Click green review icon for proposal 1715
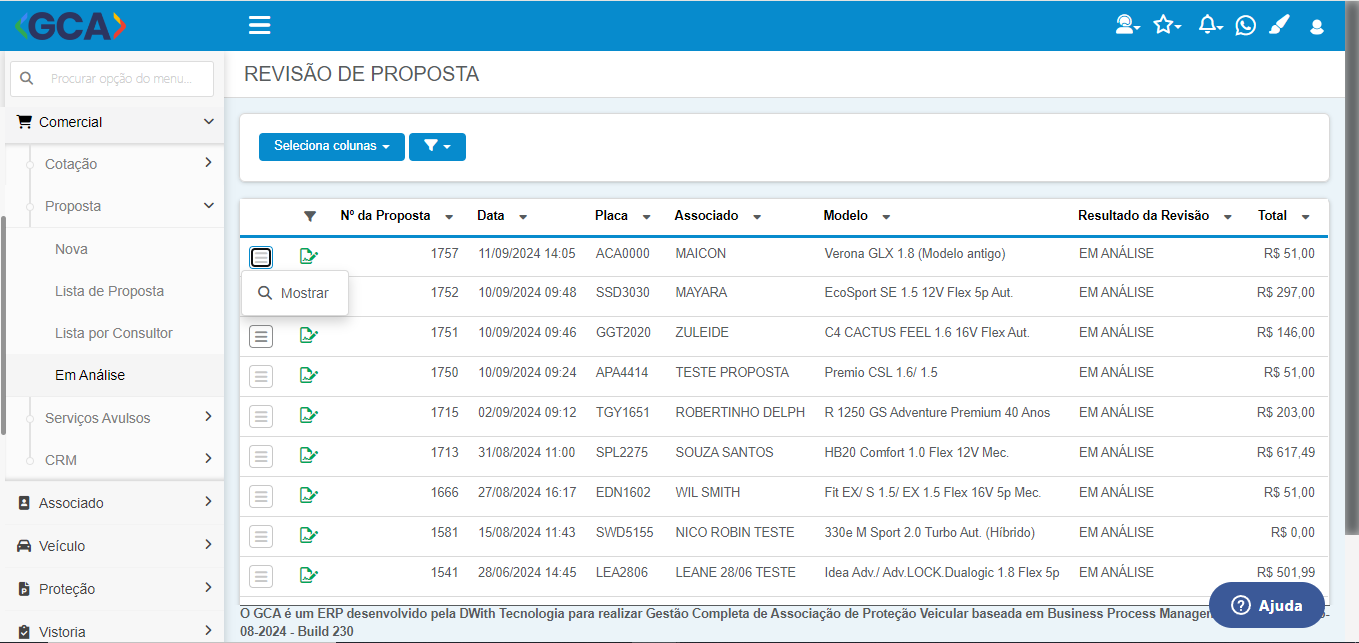The image size is (1359, 643). 309,415
